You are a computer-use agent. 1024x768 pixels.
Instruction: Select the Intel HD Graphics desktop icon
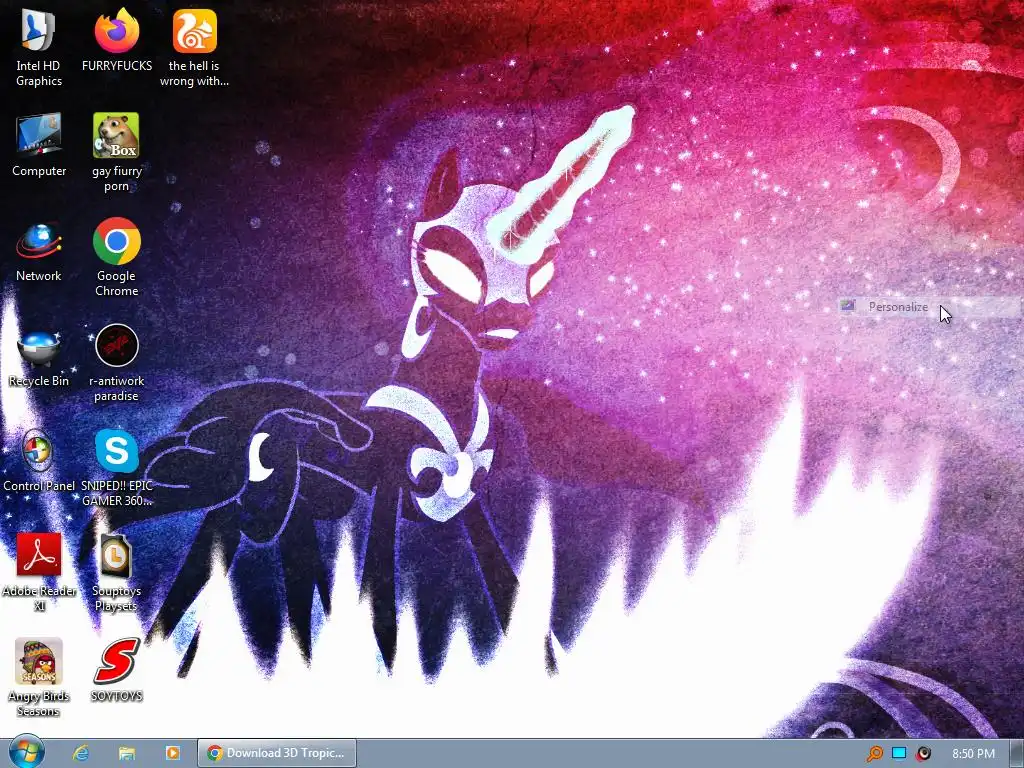point(39,49)
